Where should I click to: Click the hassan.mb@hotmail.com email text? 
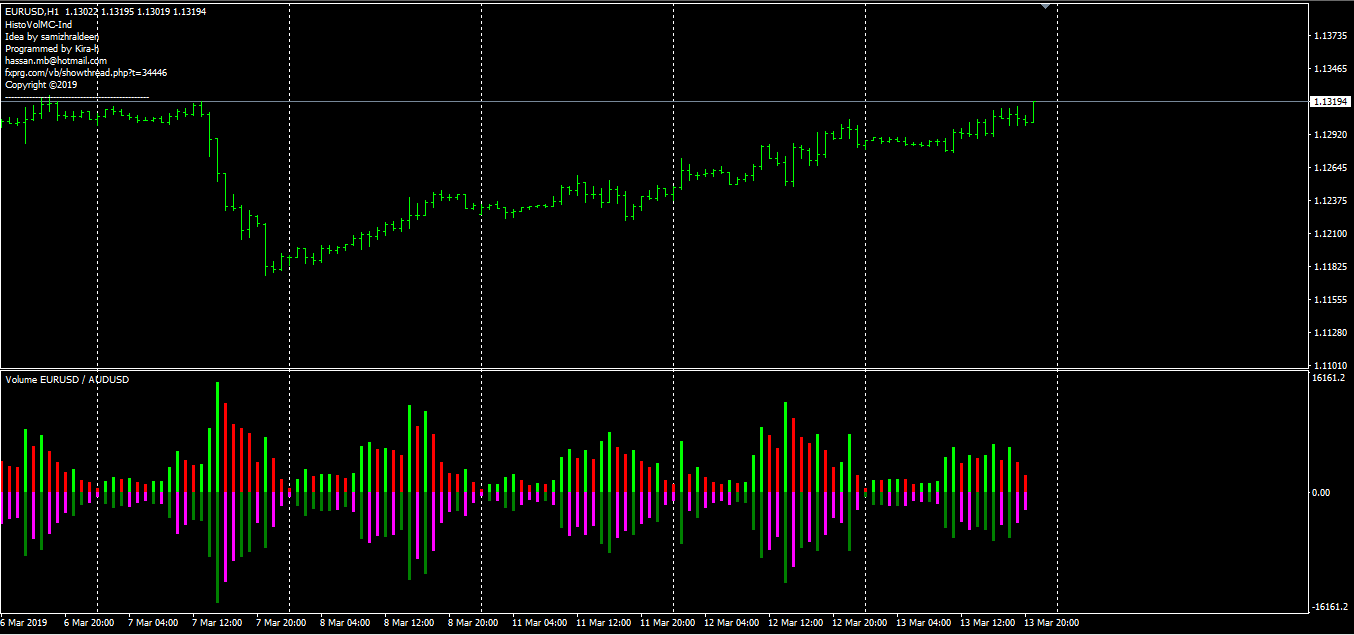[55, 61]
